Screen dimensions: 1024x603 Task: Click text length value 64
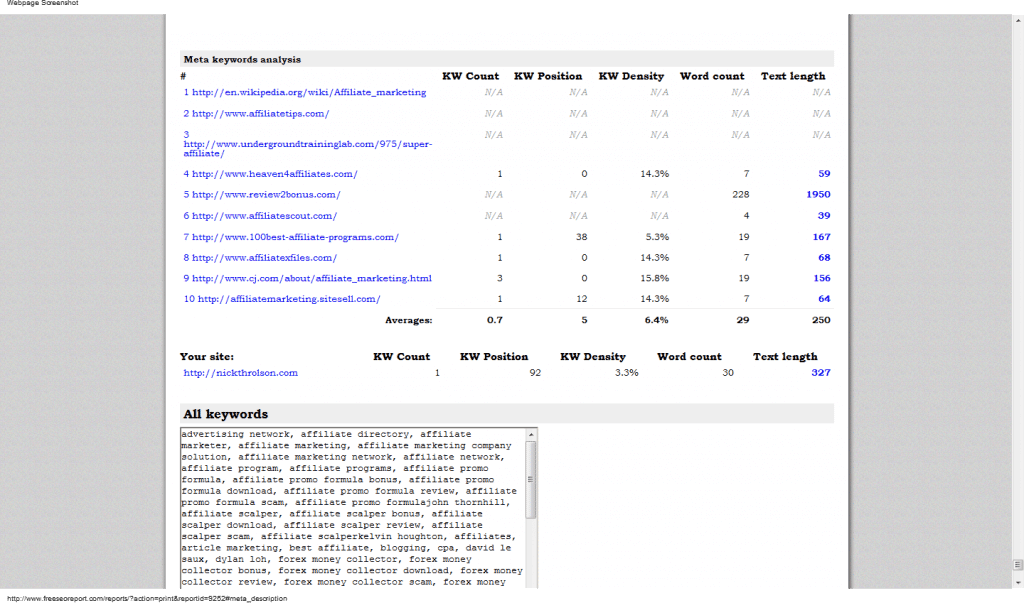pos(824,299)
